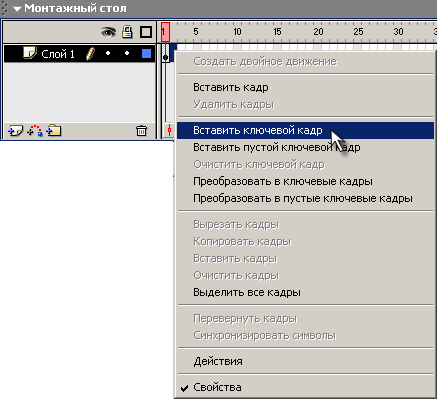The image size is (437, 399).
Task: Choose Очистить ключевой кадр menu item
Action: [305, 164]
